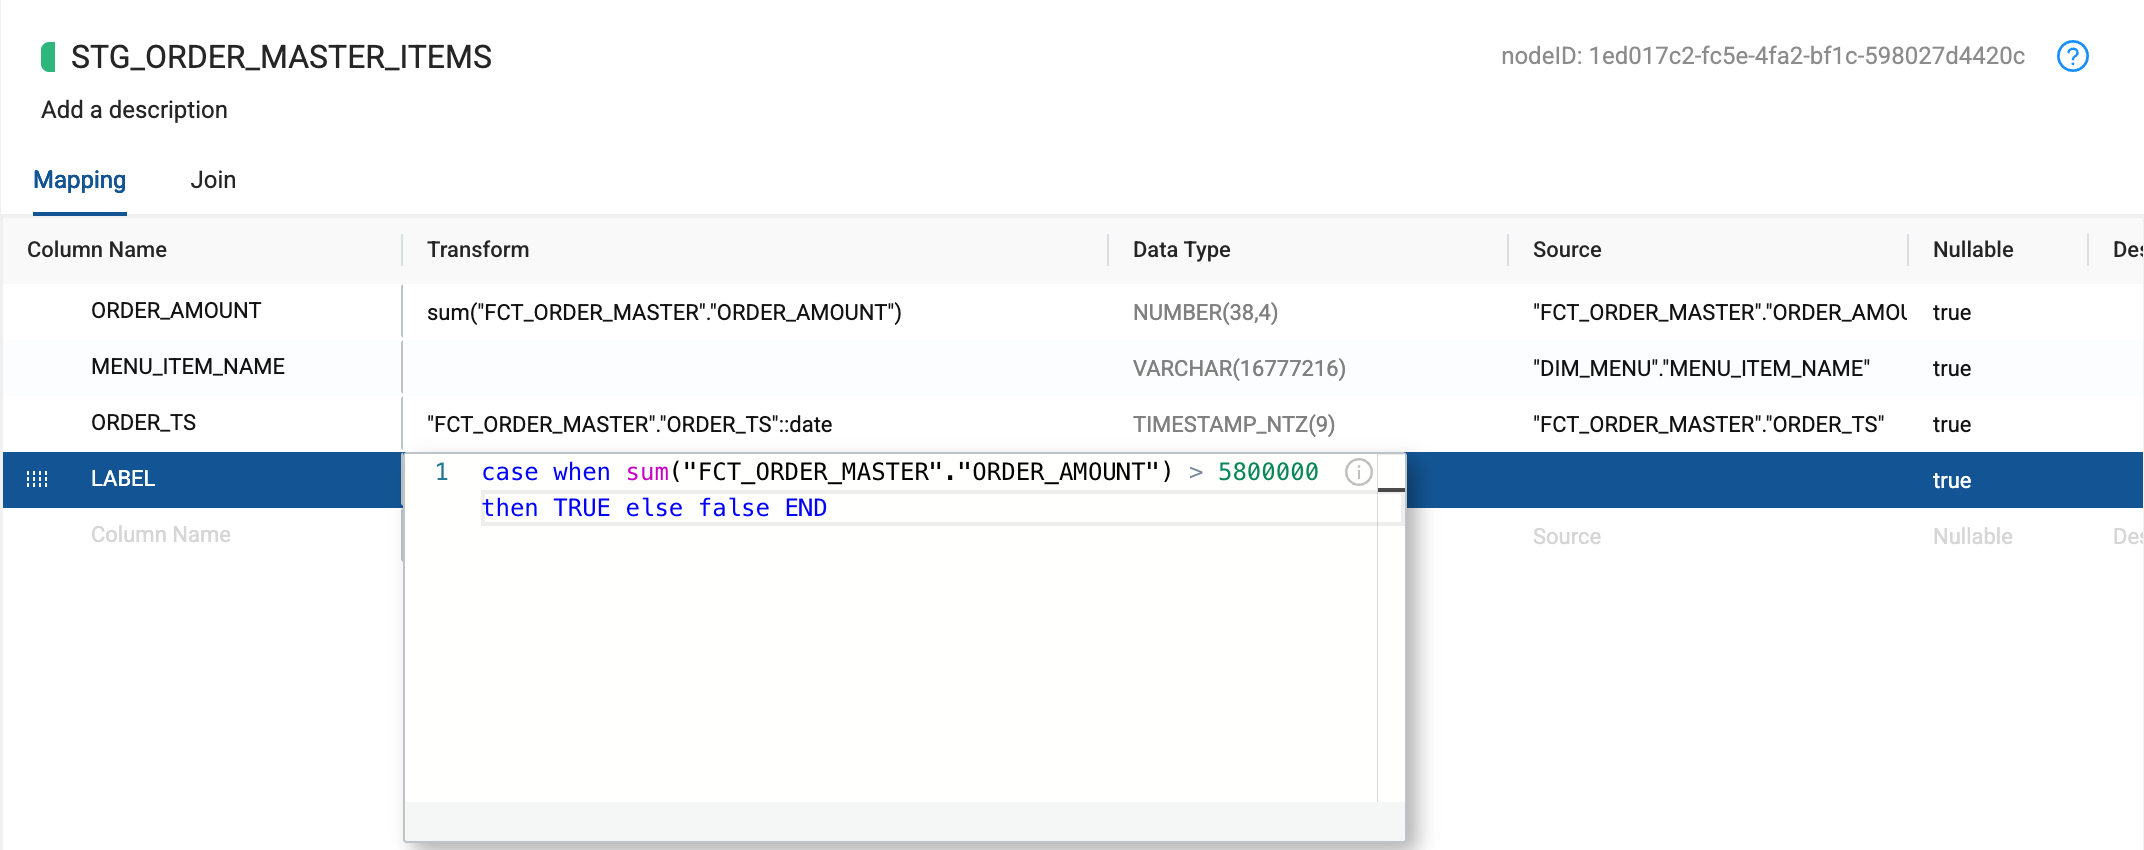Image resolution: width=2144 pixels, height=850 pixels.
Task: Select the MENU_ITEM_NAME column name
Action: click(188, 367)
